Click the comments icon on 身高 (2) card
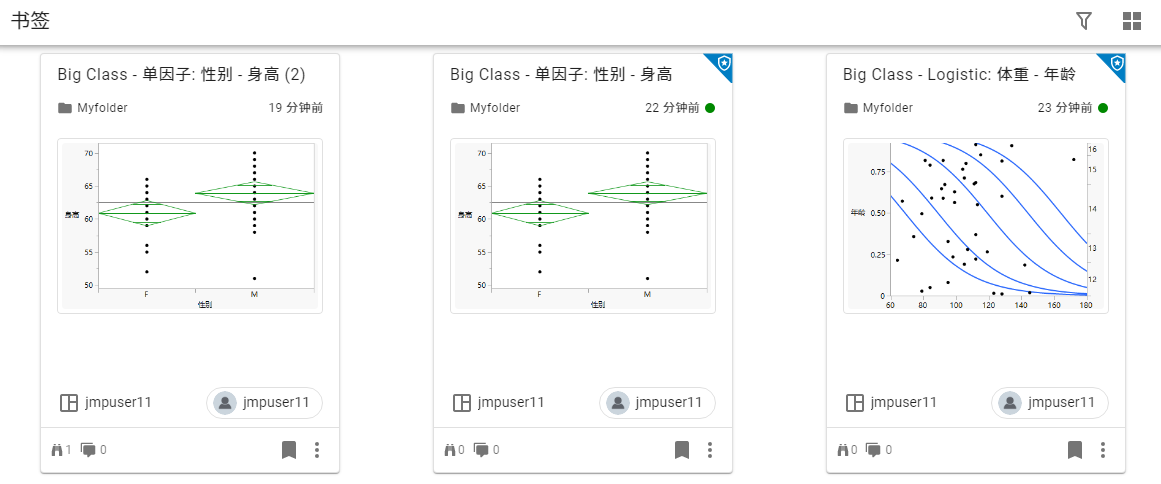This screenshot has width=1161, height=484. click(88, 450)
